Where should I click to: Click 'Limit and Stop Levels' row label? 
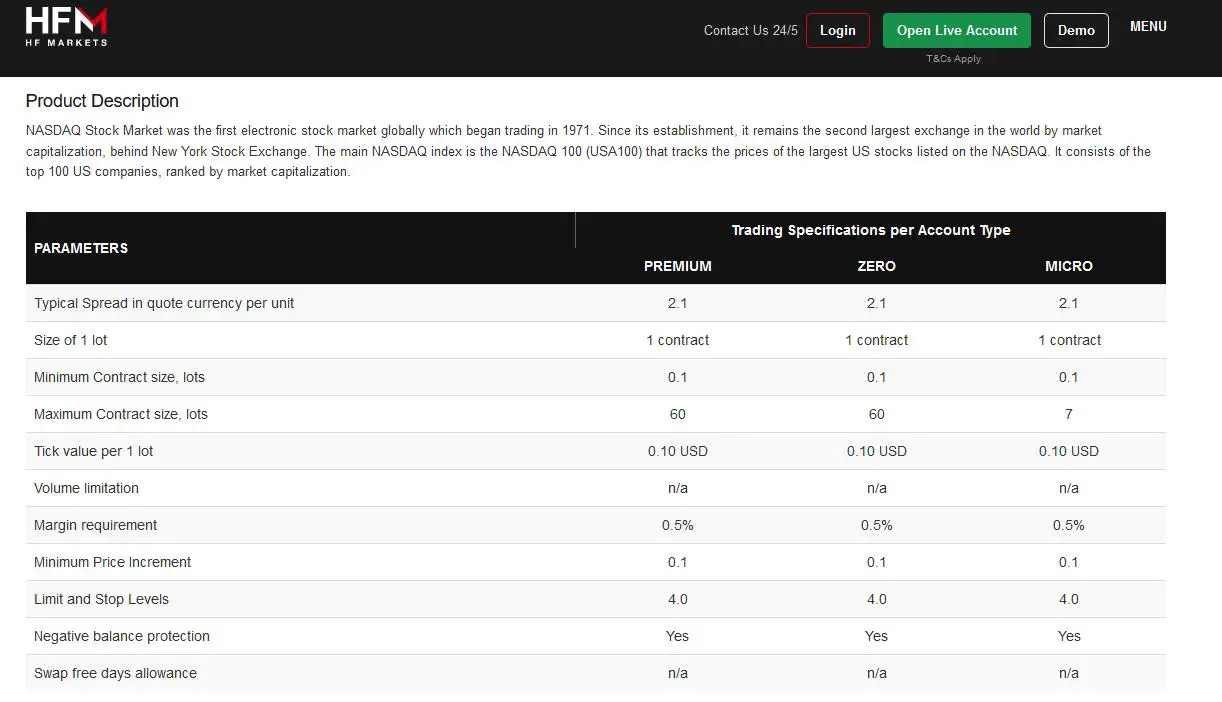[101, 599]
